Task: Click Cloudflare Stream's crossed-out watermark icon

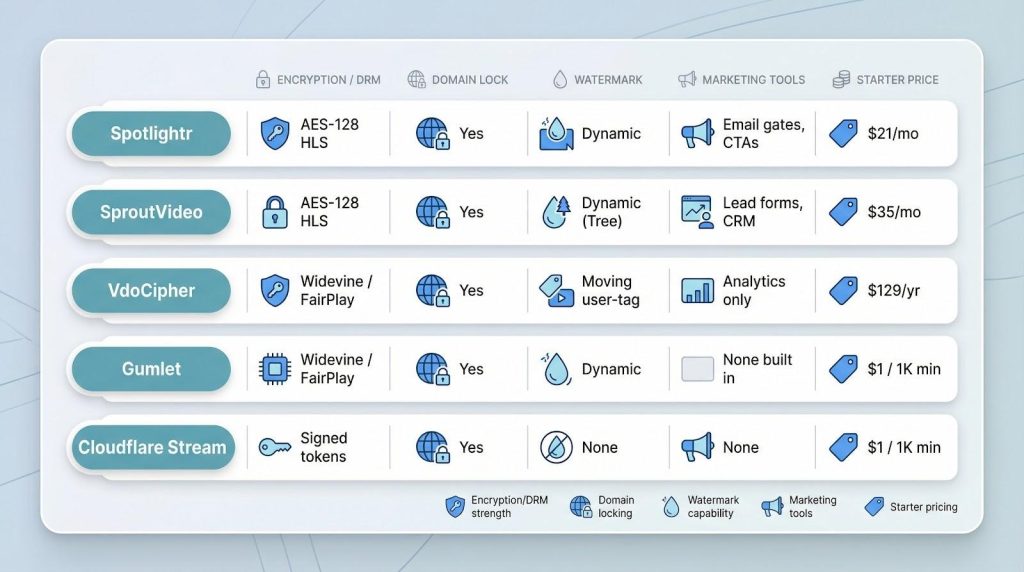Action: click(556, 447)
